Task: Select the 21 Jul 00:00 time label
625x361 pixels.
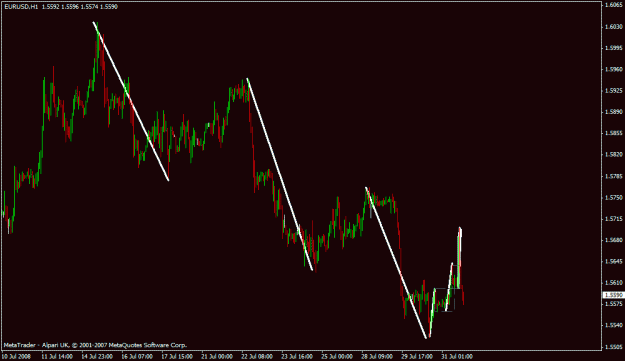Action: pos(217,356)
